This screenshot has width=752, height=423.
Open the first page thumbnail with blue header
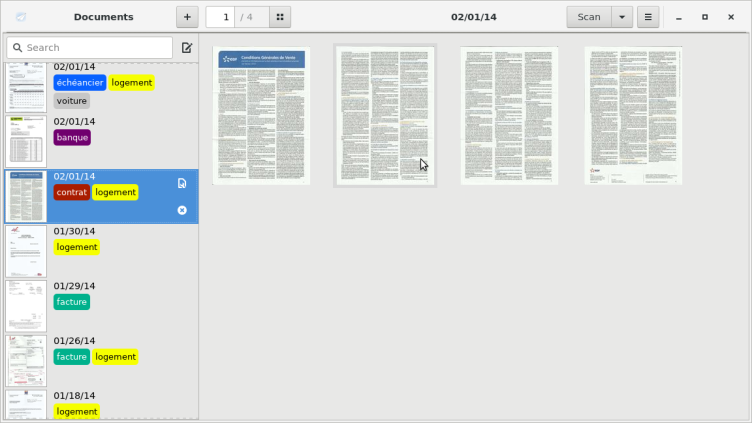tap(261, 115)
